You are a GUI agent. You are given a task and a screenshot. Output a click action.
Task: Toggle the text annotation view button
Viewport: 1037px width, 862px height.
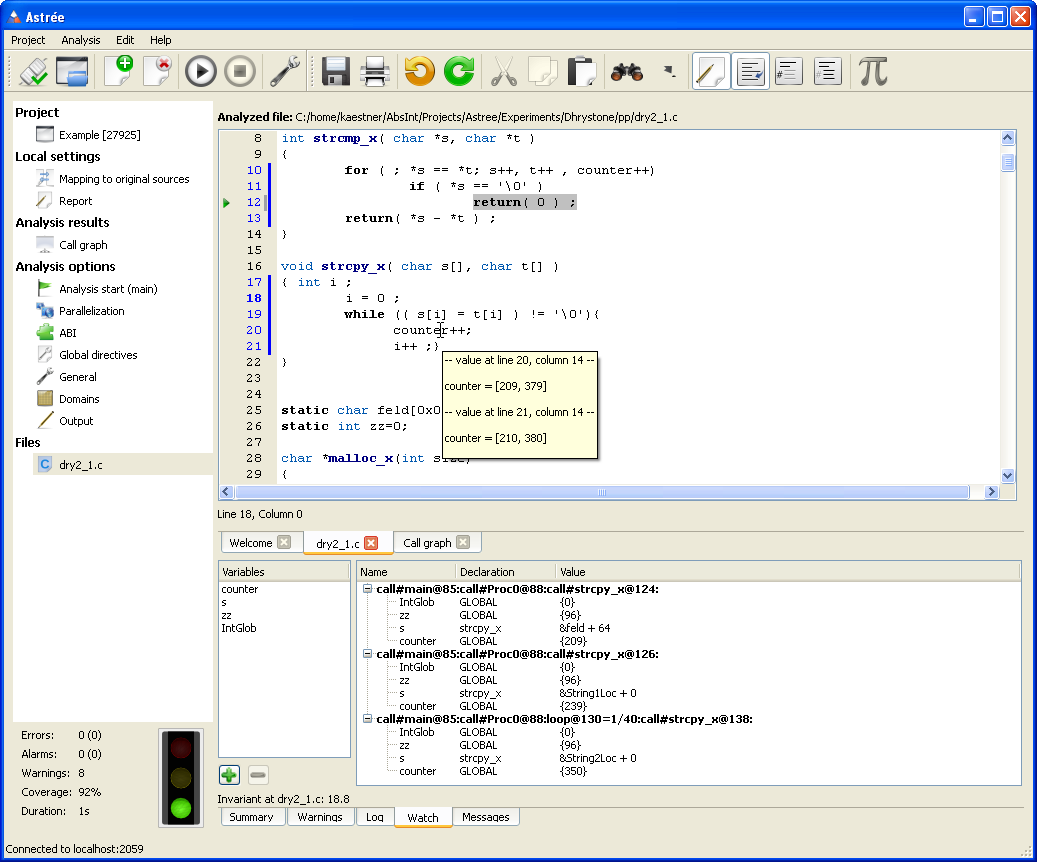click(750, 71)
